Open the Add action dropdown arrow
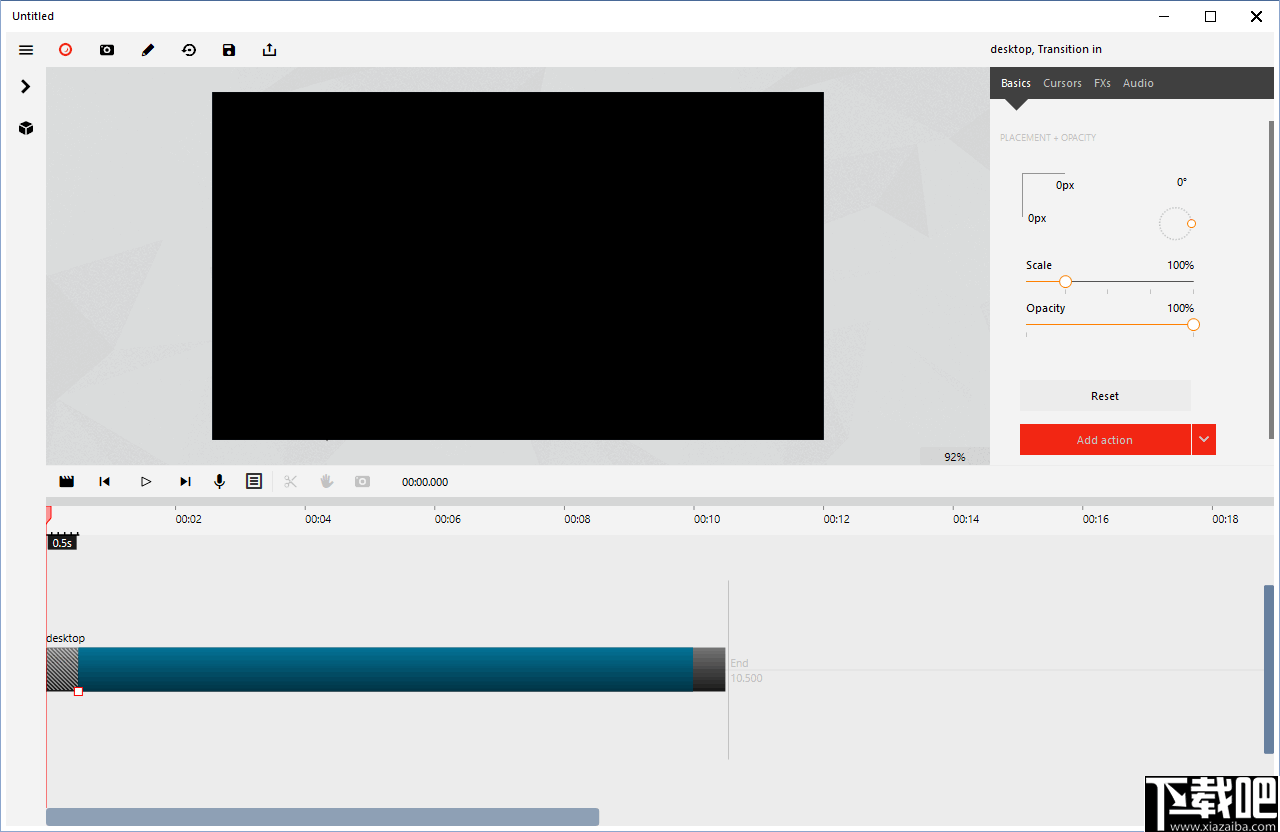 click(1204, 440)
